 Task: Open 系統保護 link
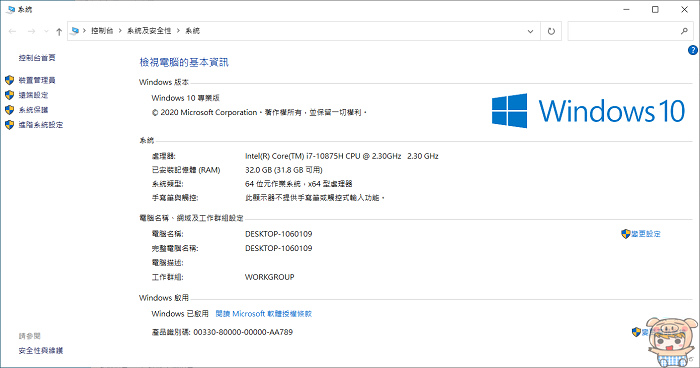(33, 110)
